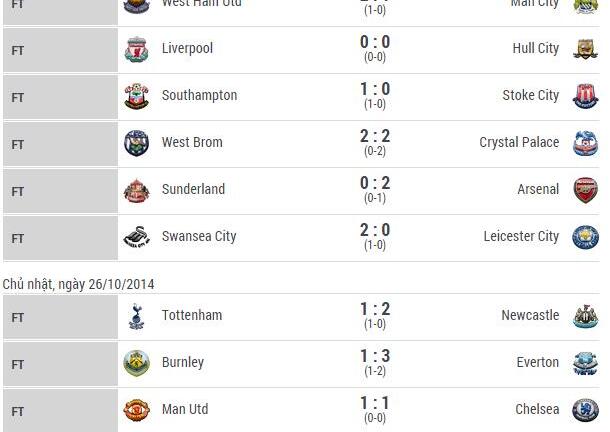View Sunderland vs Arsenal 0:2 score details

pyautogui.click(x=375, y=190)
